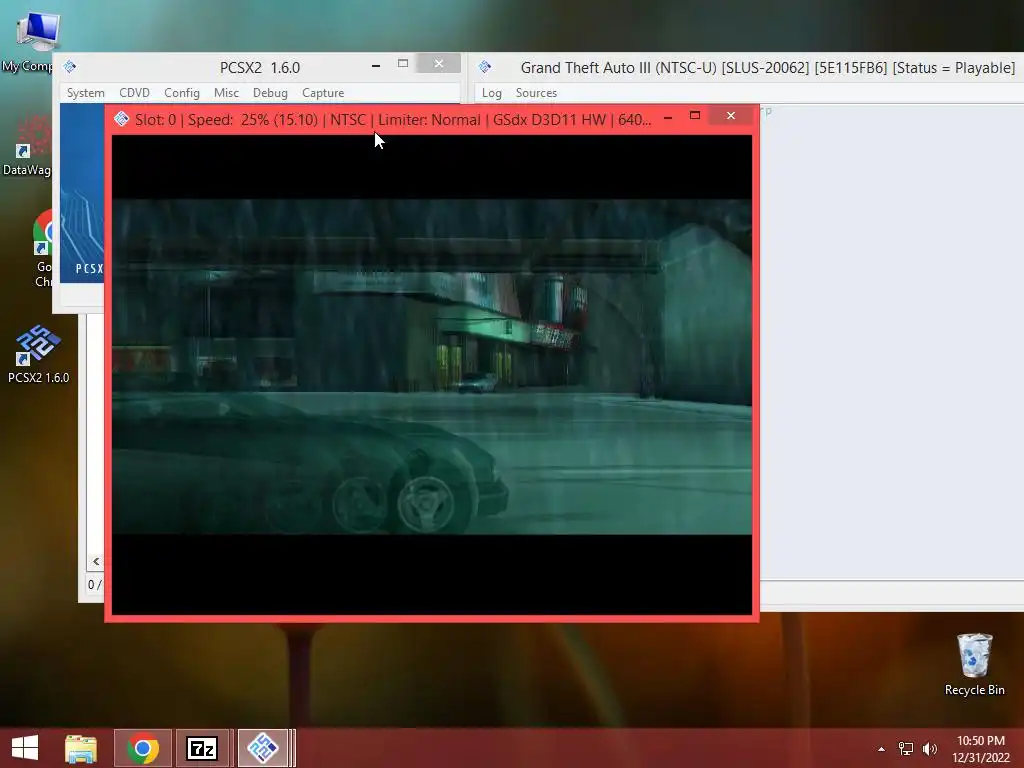The image size is (1024, 768).
Task: Open the Log menu in console window
Action: pyautogui.click(x=492, y=93)
